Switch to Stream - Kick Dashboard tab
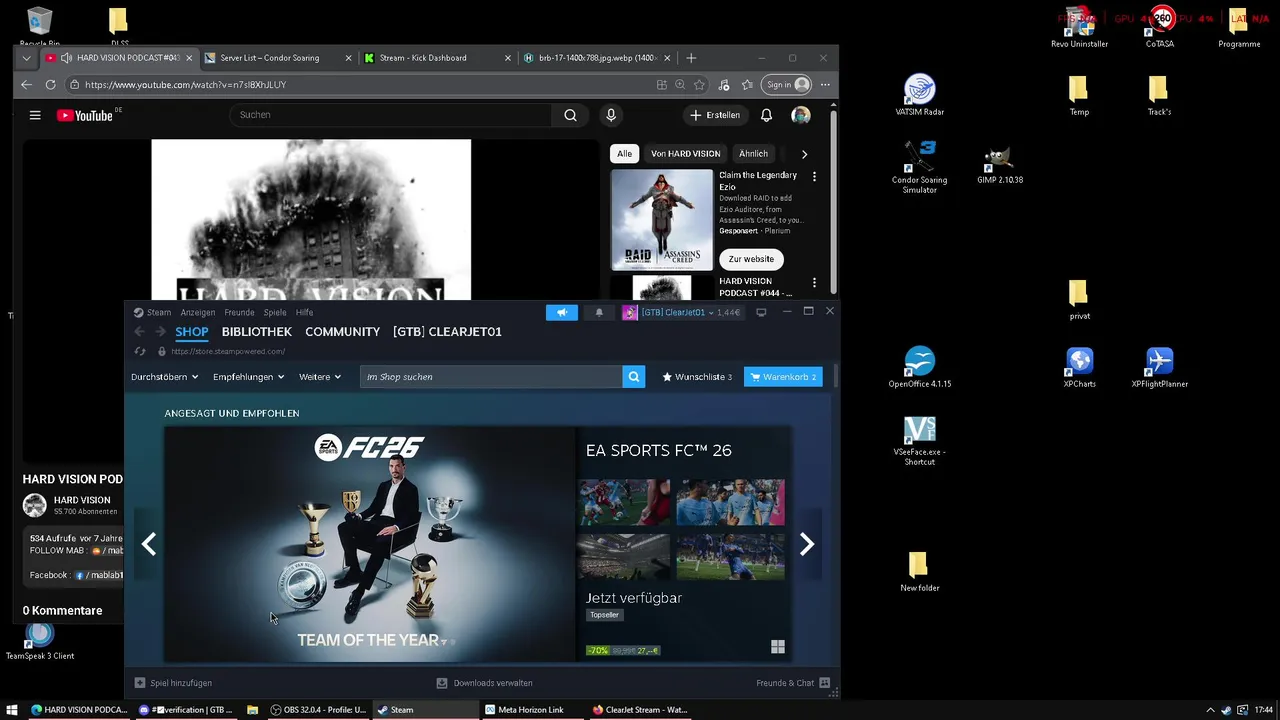Viewport: 1280px width, 720px height. coord(437,58)
